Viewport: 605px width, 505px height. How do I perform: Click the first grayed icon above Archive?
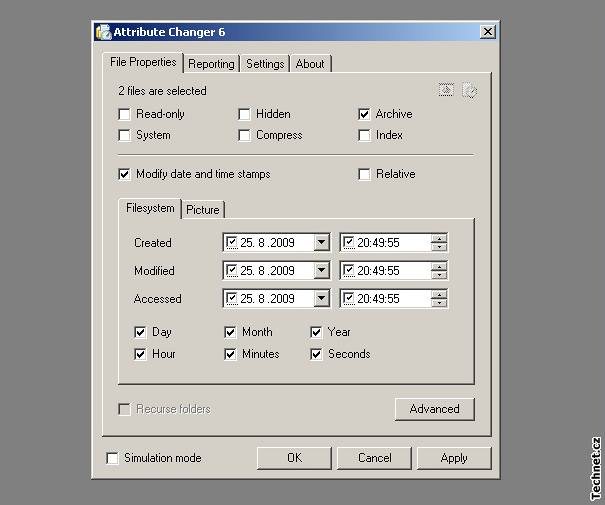pos(447,91)
